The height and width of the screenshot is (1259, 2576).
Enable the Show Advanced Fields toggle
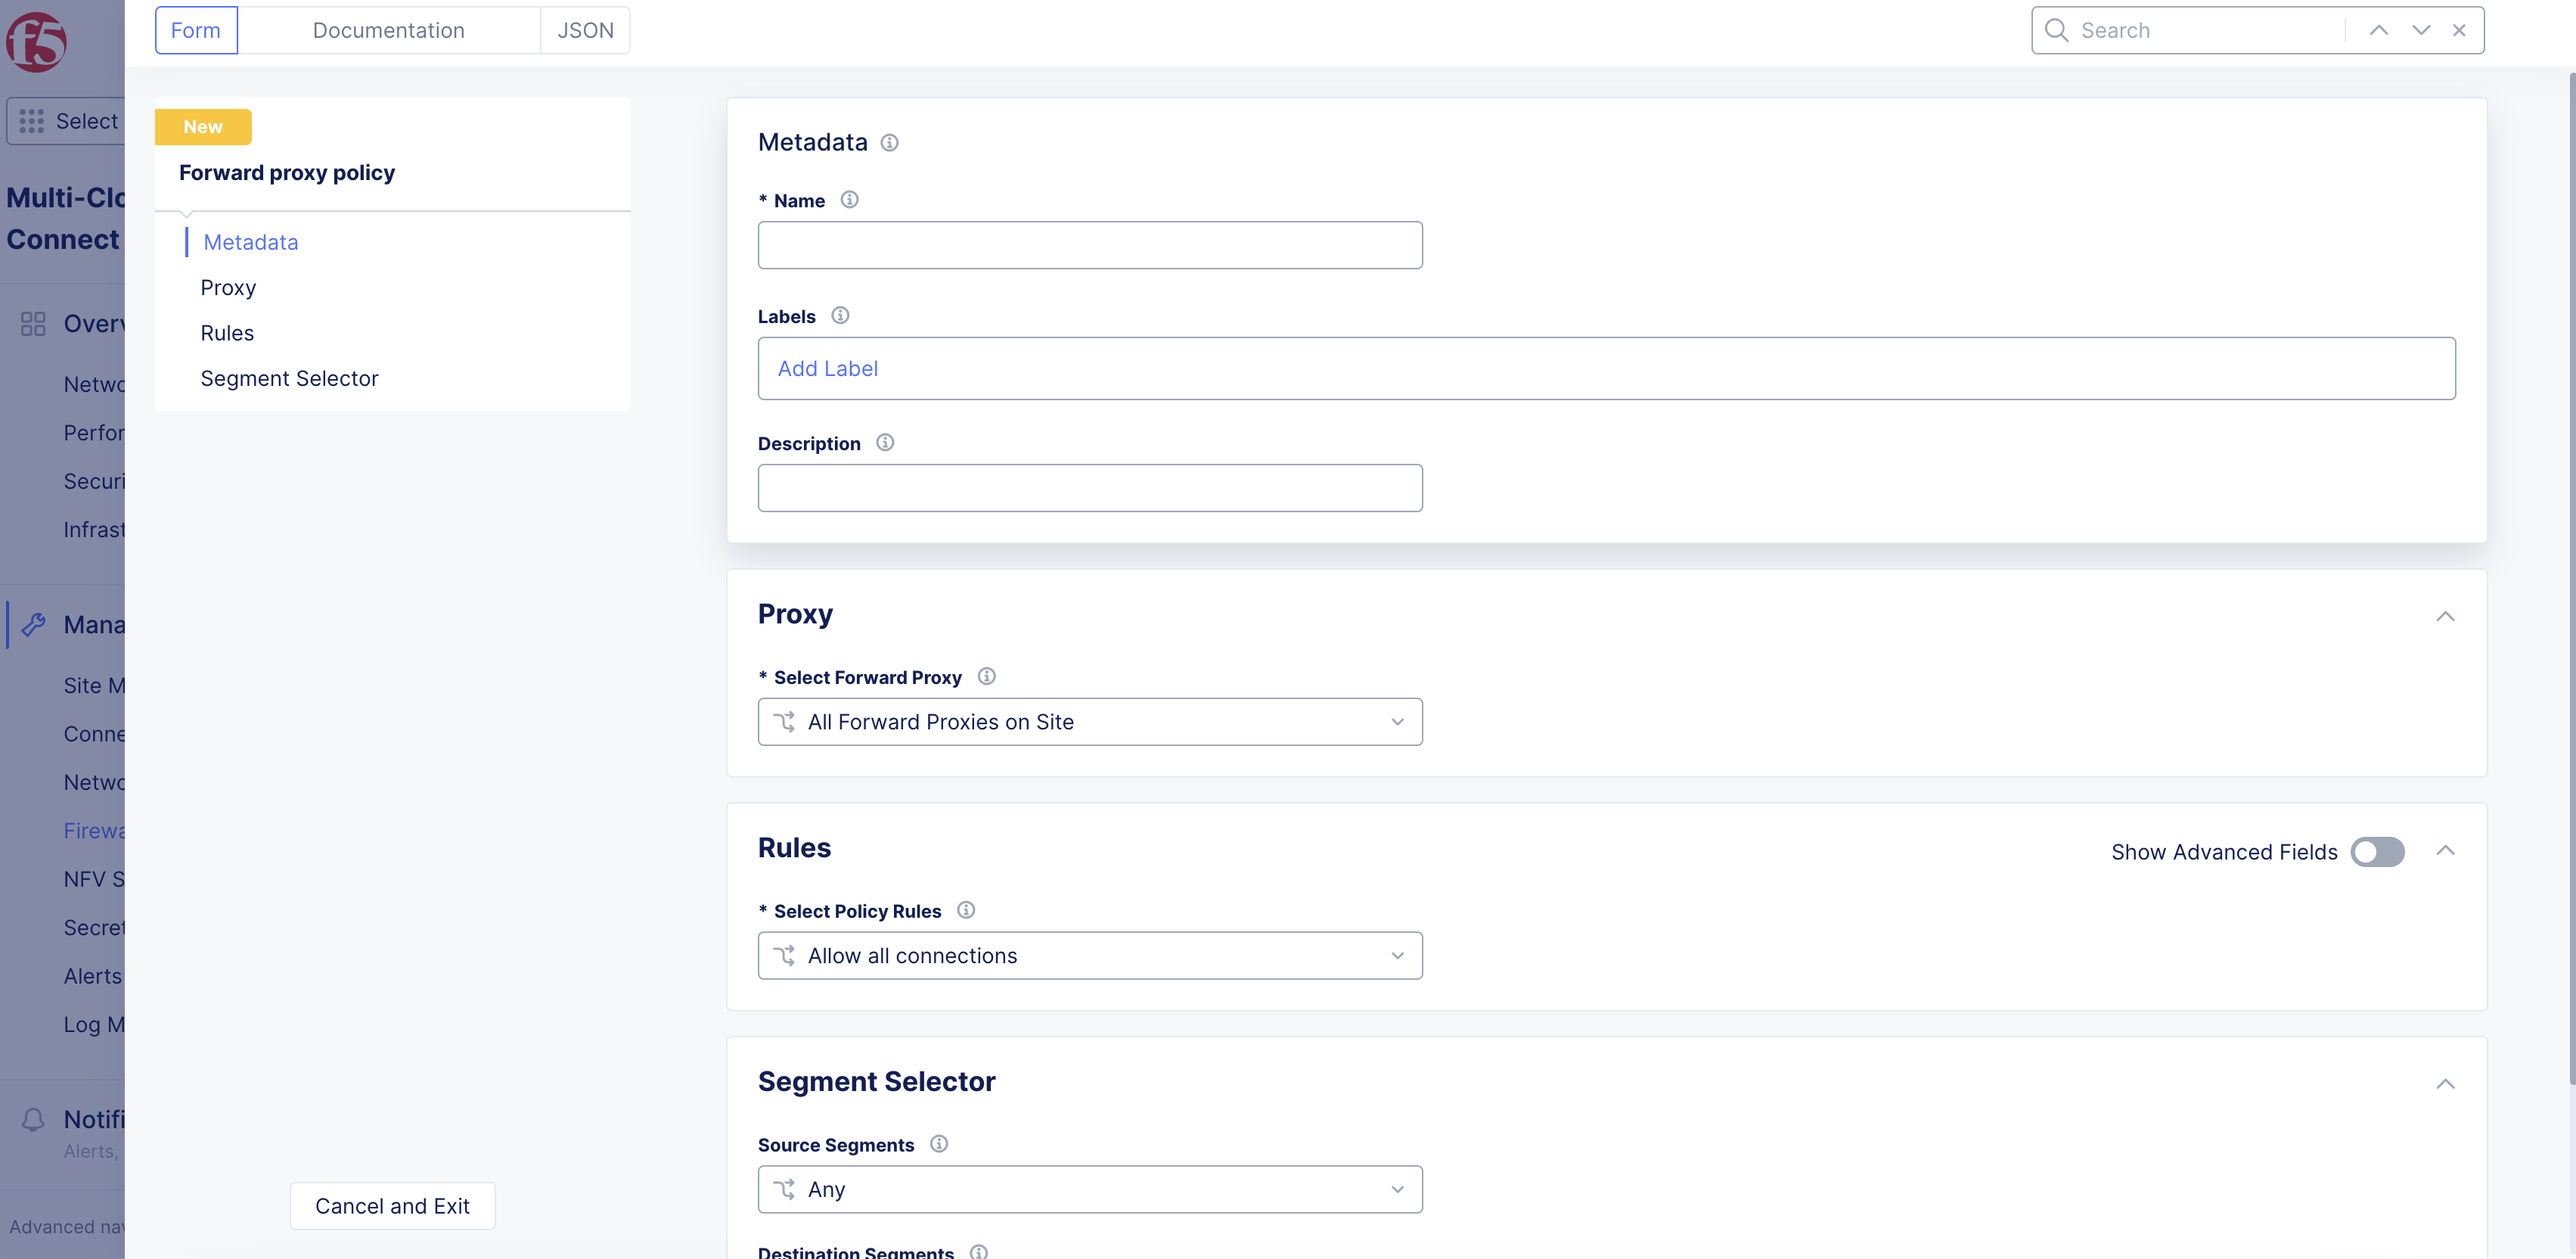pos(2377,852)
